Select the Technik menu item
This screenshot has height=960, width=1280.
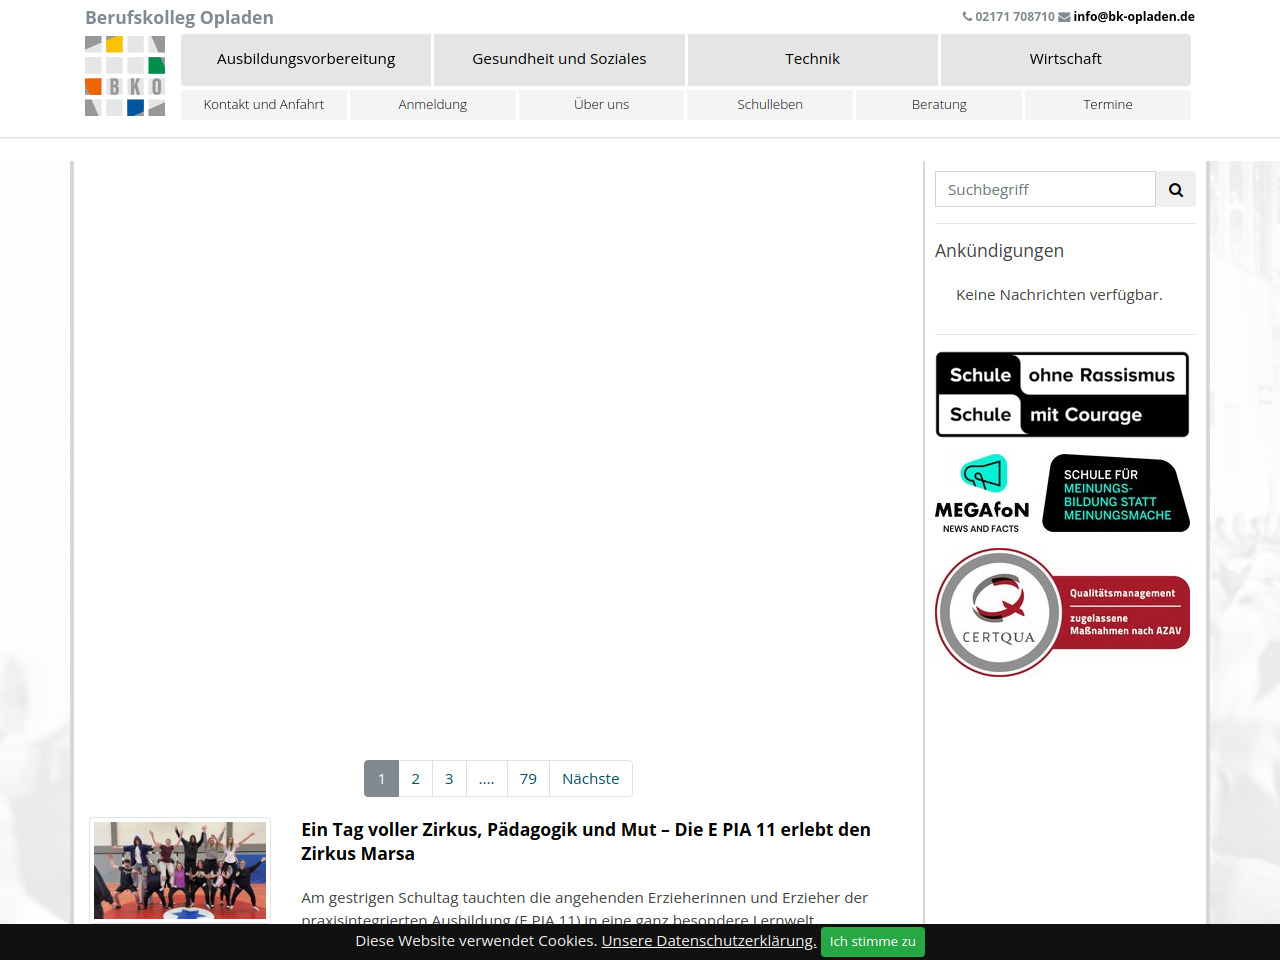tap(812, 59)
